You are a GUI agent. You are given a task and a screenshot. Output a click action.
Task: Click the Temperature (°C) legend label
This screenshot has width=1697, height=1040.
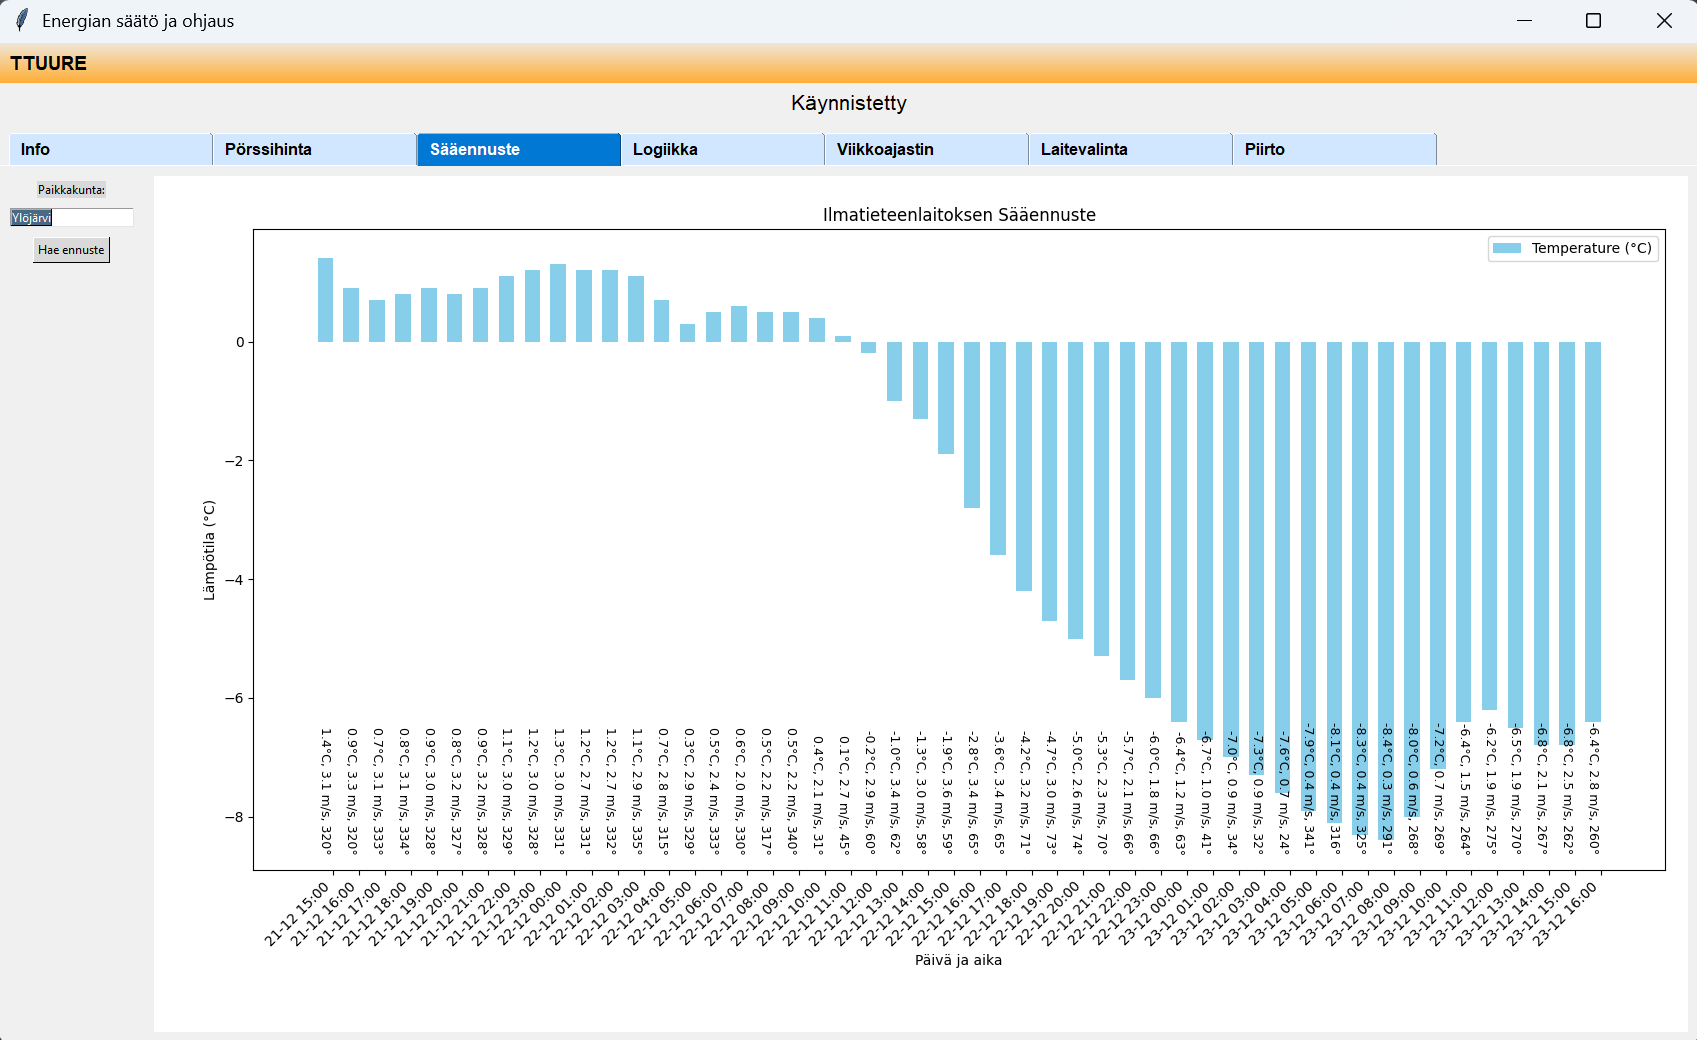coord(1591,248)
